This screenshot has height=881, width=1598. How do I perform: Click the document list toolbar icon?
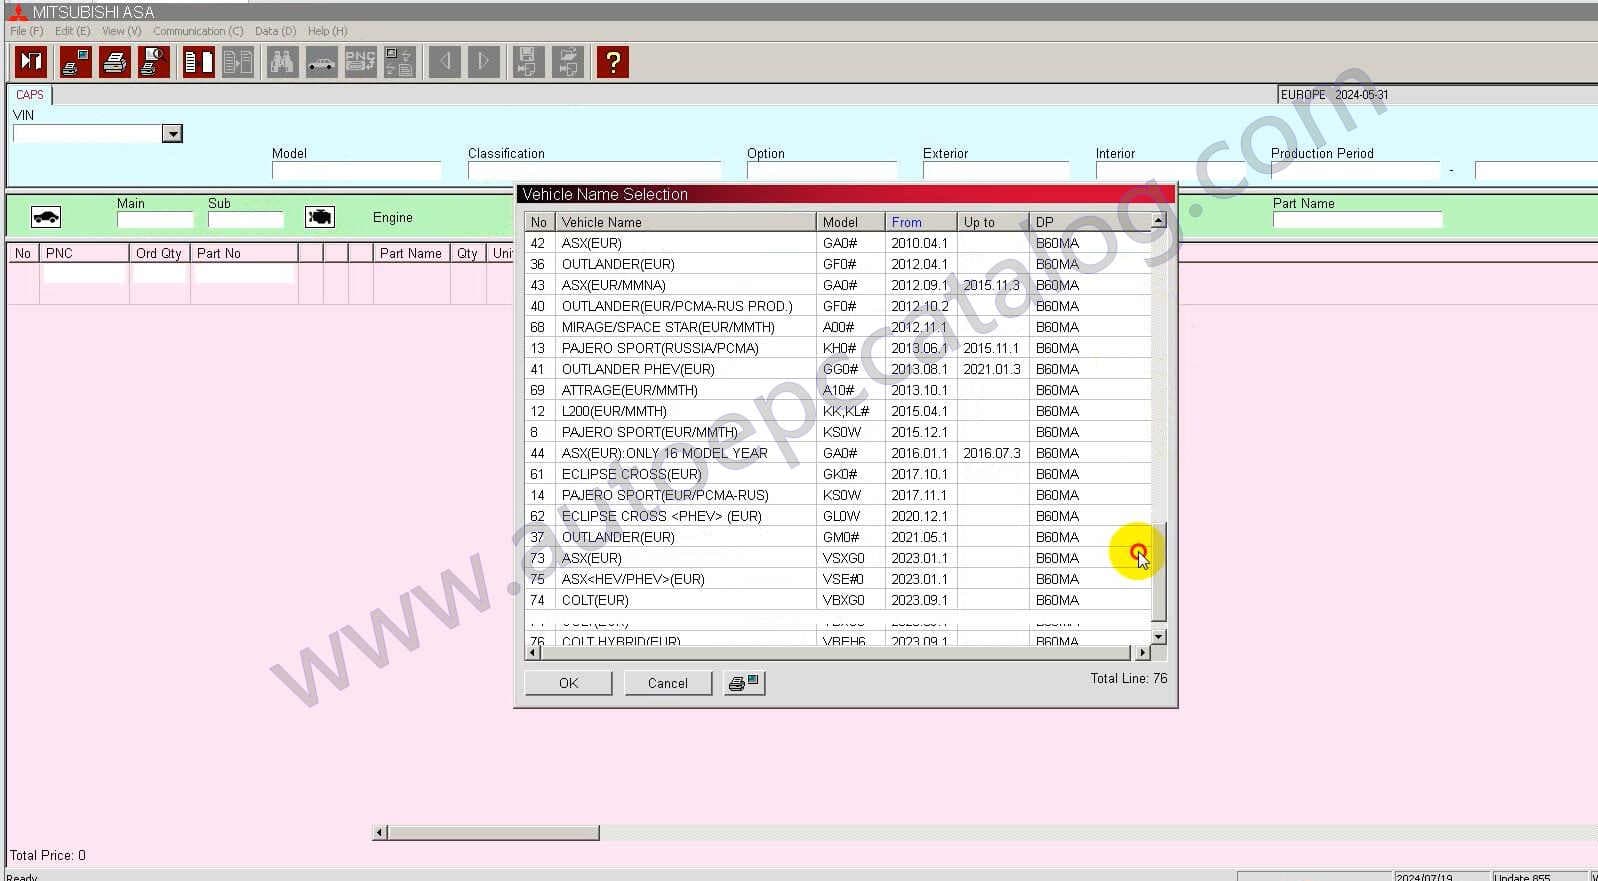(x=199, y=63)
